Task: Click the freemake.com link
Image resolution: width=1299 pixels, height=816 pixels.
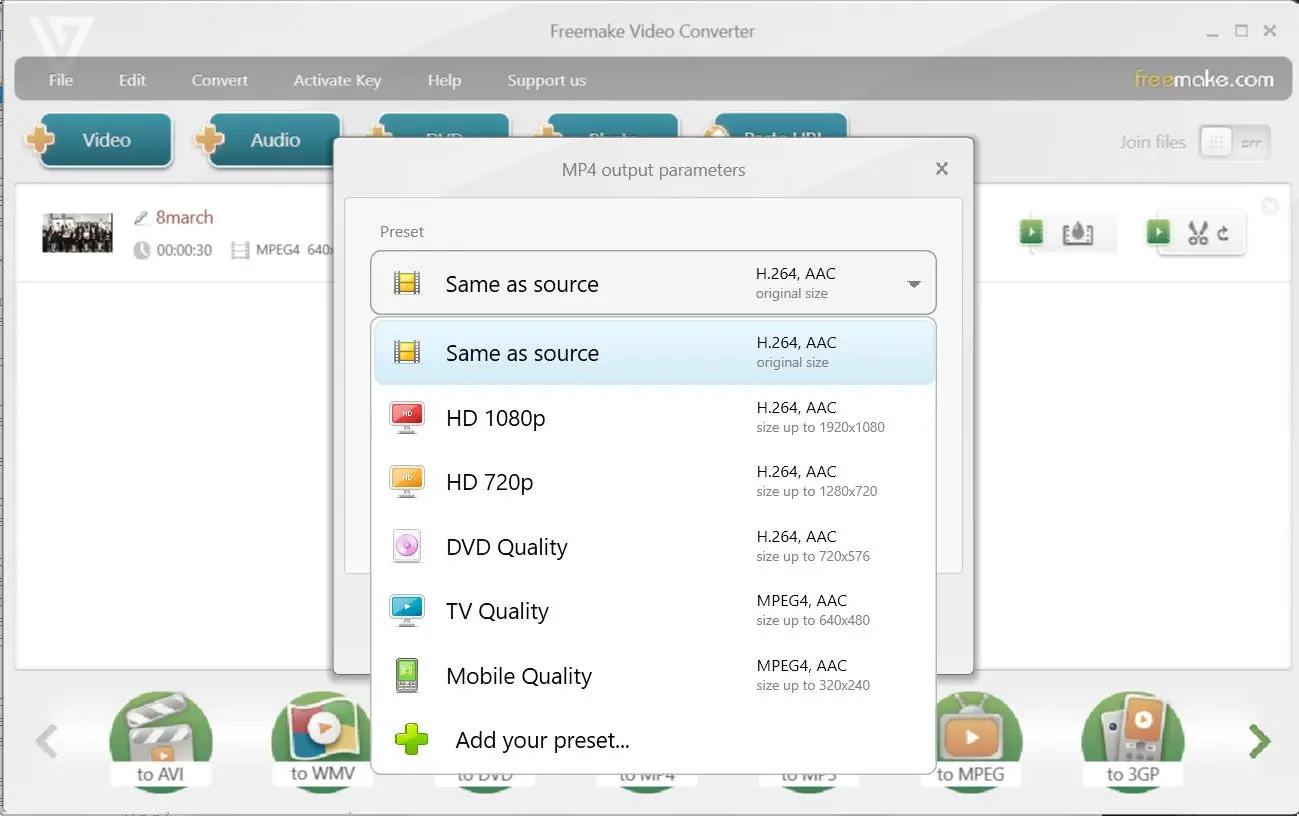Action: [1204, 79]
